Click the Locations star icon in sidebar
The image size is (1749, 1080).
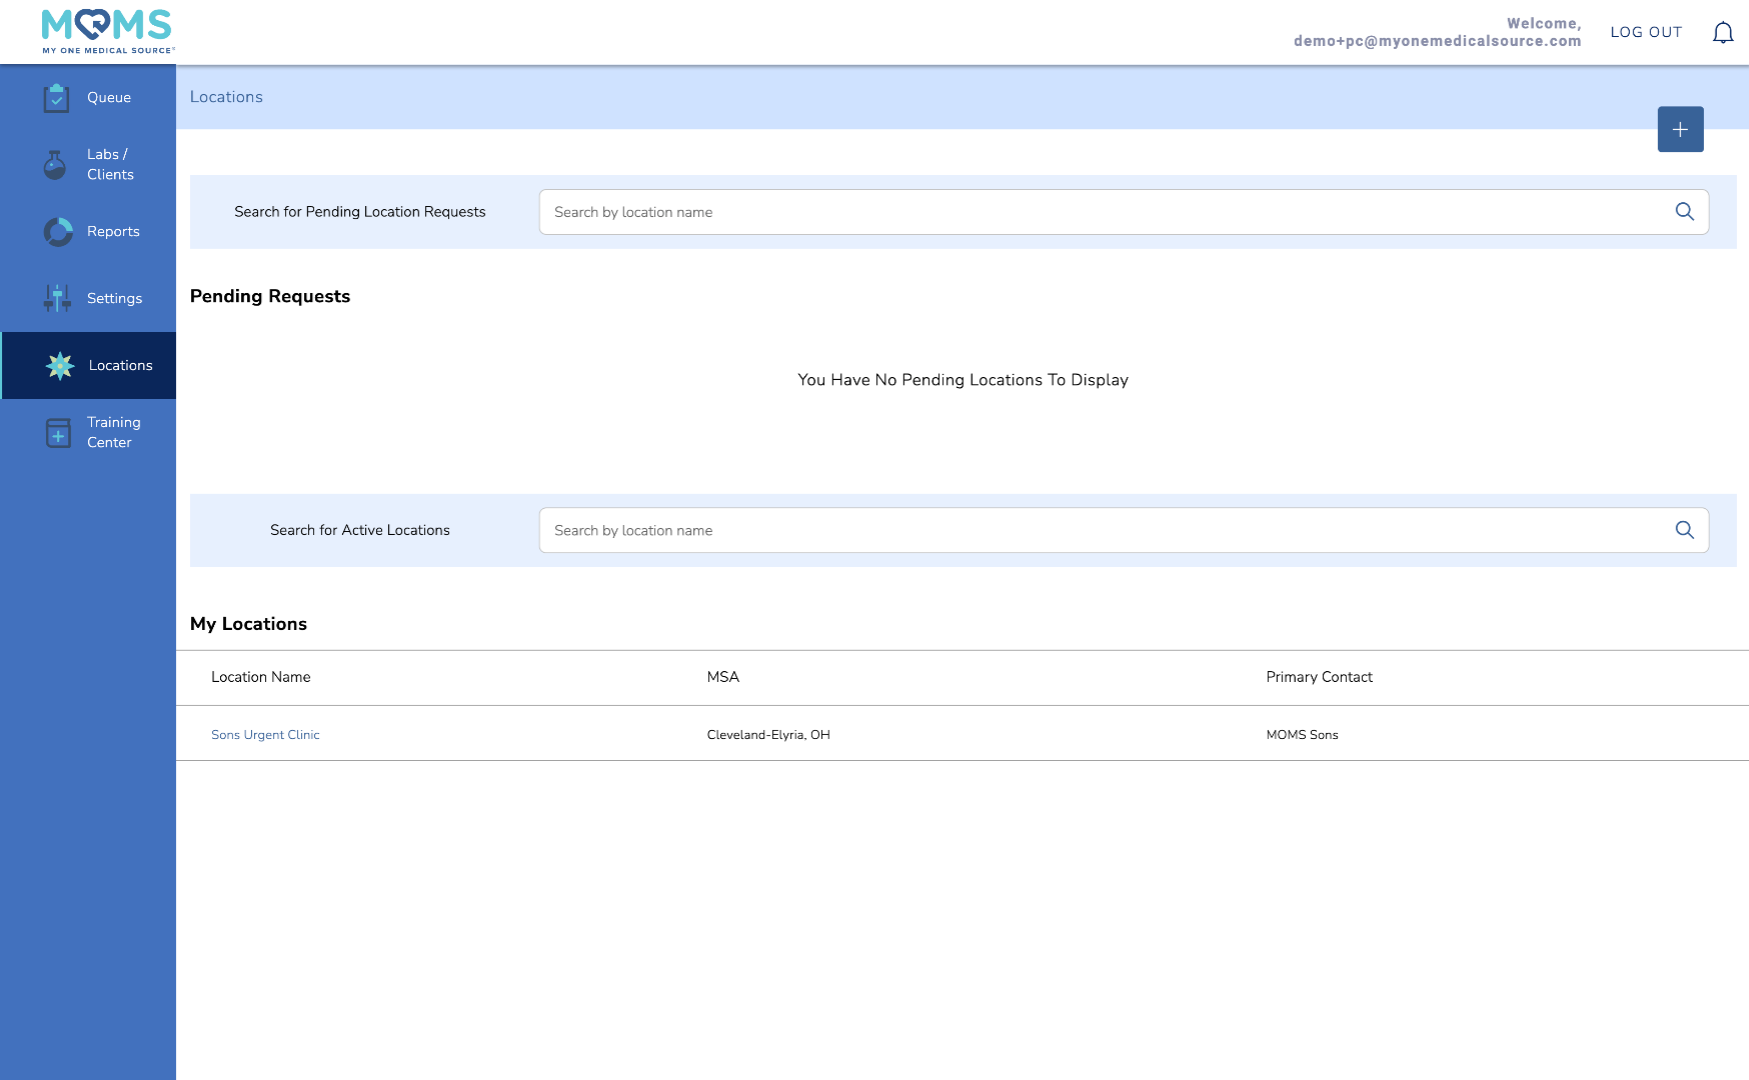pos(60,366)
